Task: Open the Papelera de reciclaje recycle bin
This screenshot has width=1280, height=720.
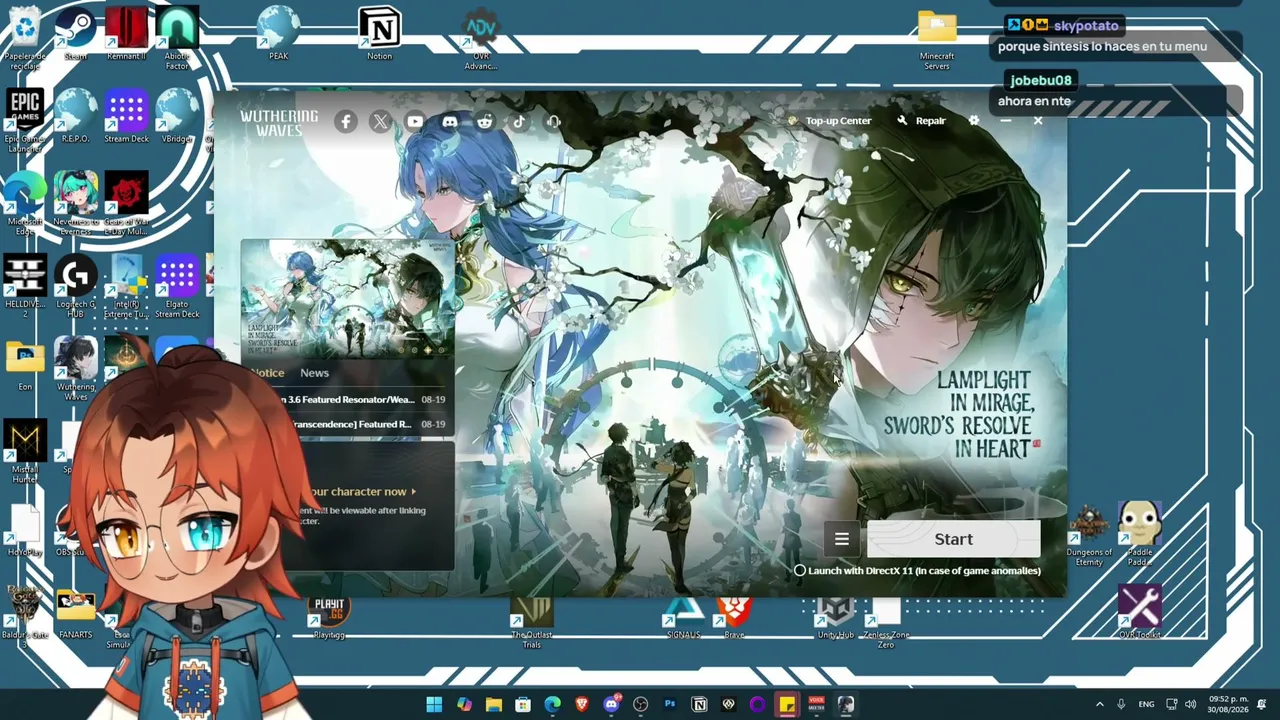Action: 25,38
